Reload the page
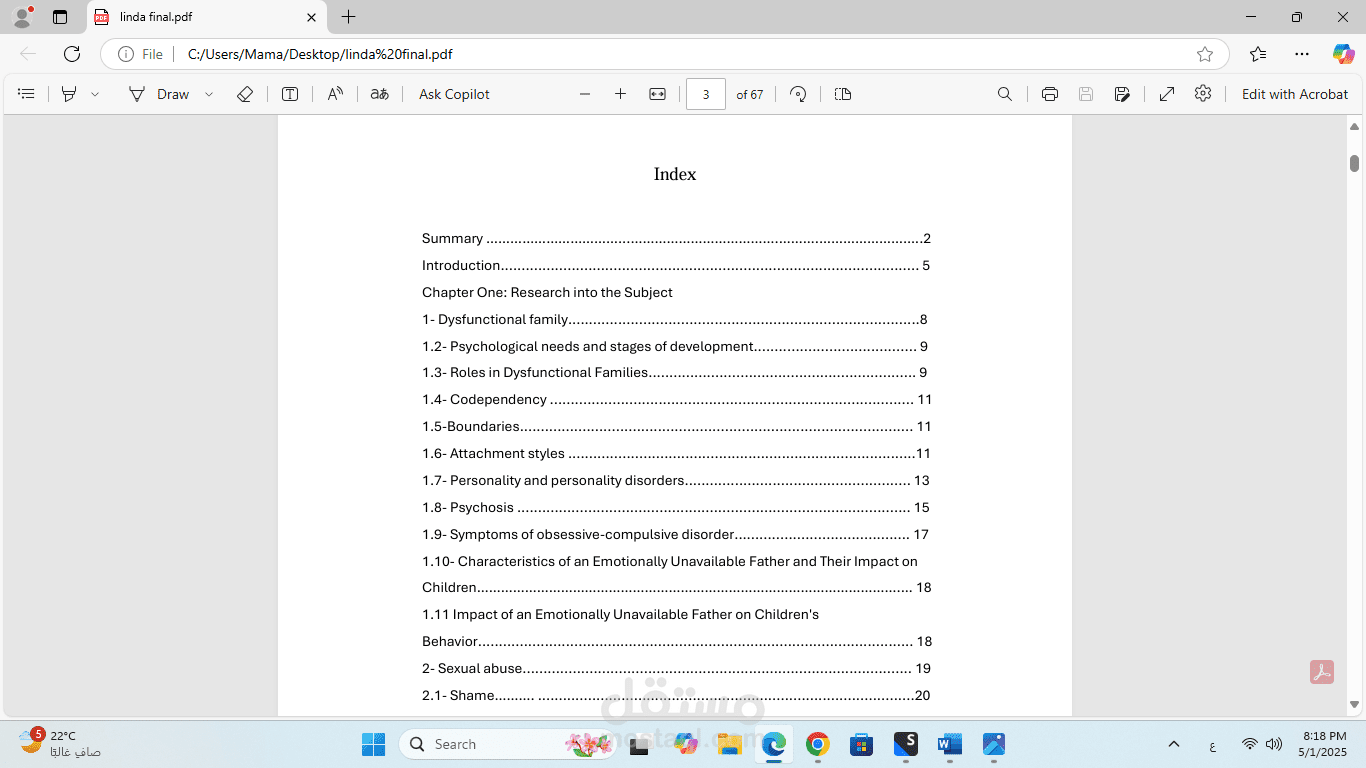Screen dimensions: 1366x768 coord(72,54)
